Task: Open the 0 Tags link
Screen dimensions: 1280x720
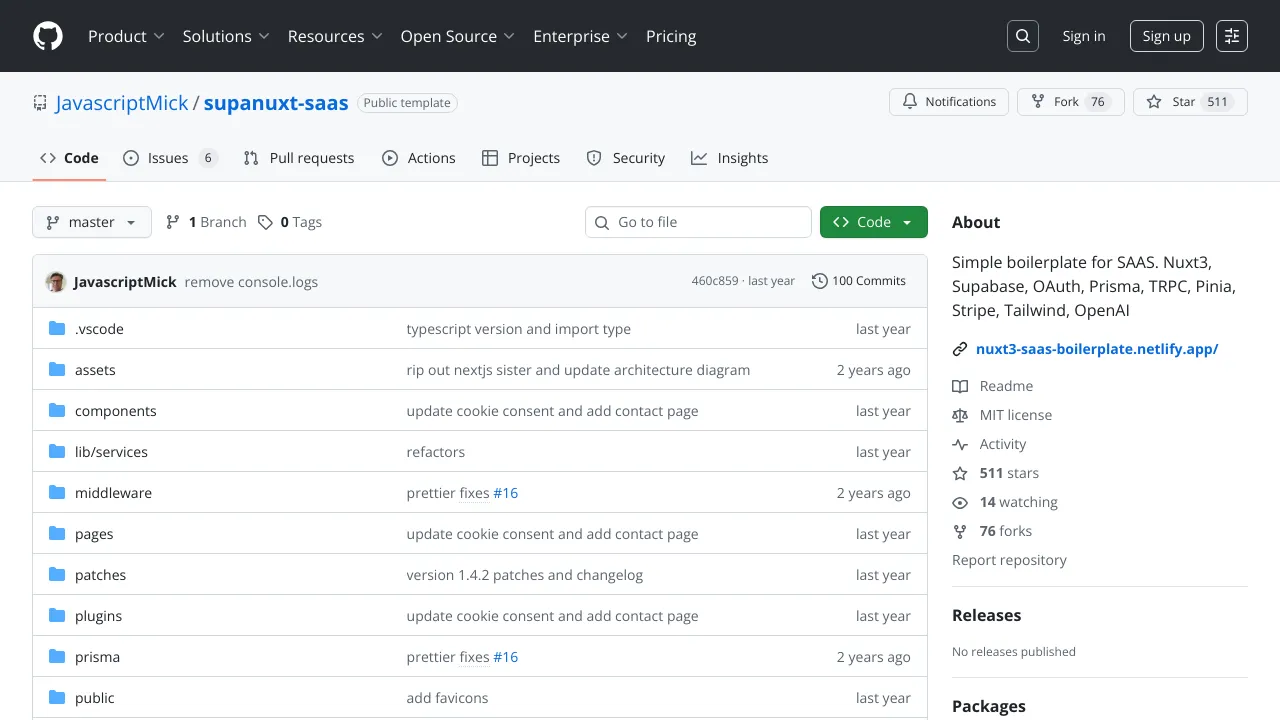Action: [290, 222]
